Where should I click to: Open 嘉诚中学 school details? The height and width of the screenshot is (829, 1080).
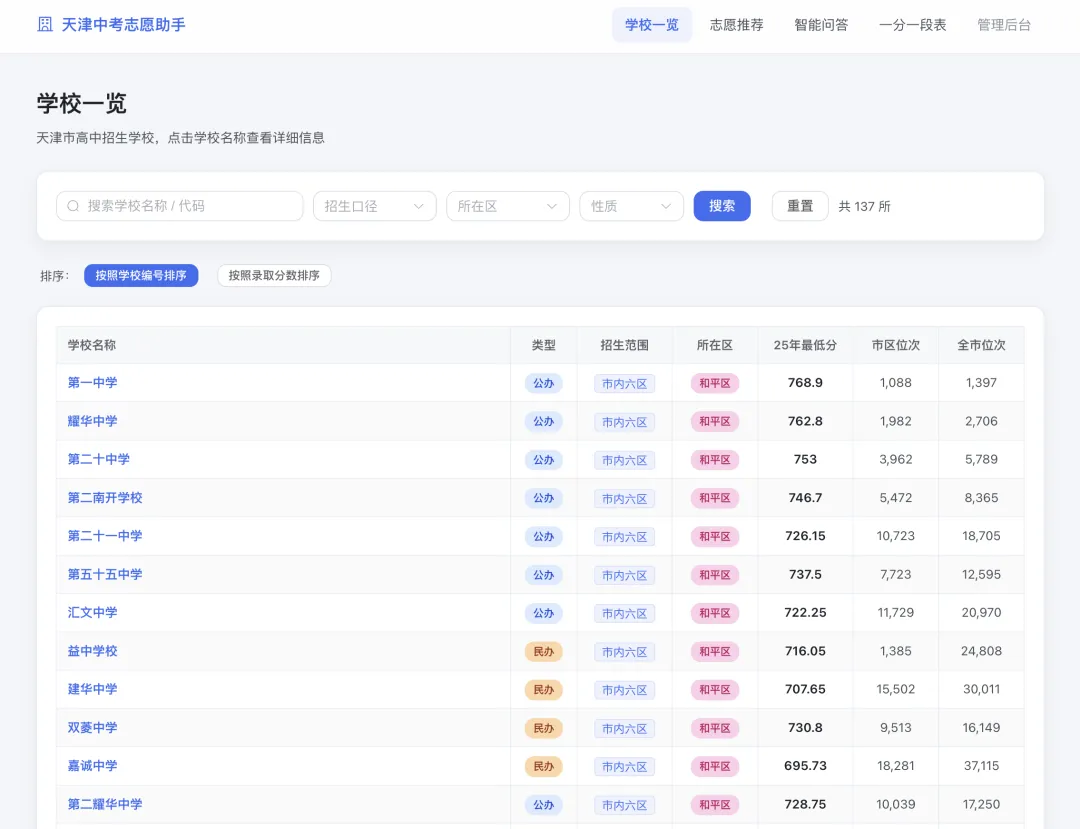pyautogui.click(x=92, y=766)
